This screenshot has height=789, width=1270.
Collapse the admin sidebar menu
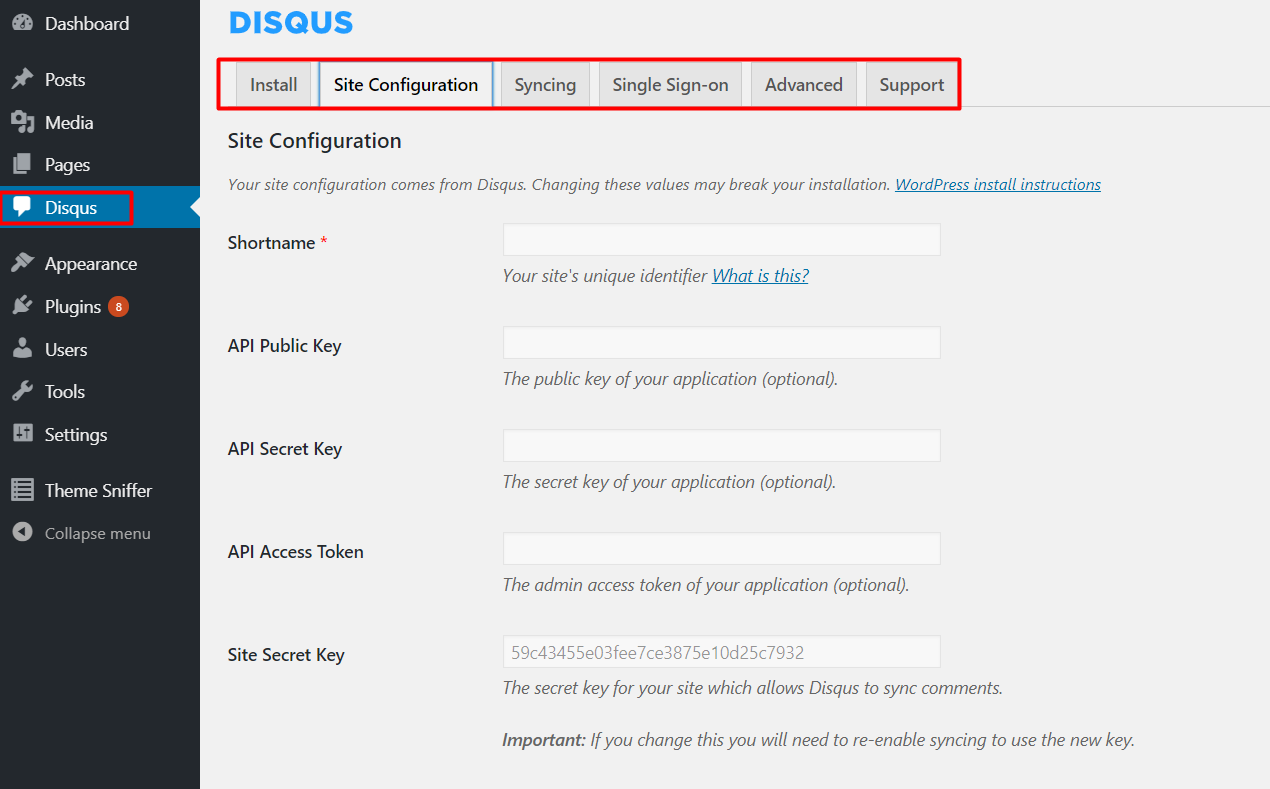point(100,533)
